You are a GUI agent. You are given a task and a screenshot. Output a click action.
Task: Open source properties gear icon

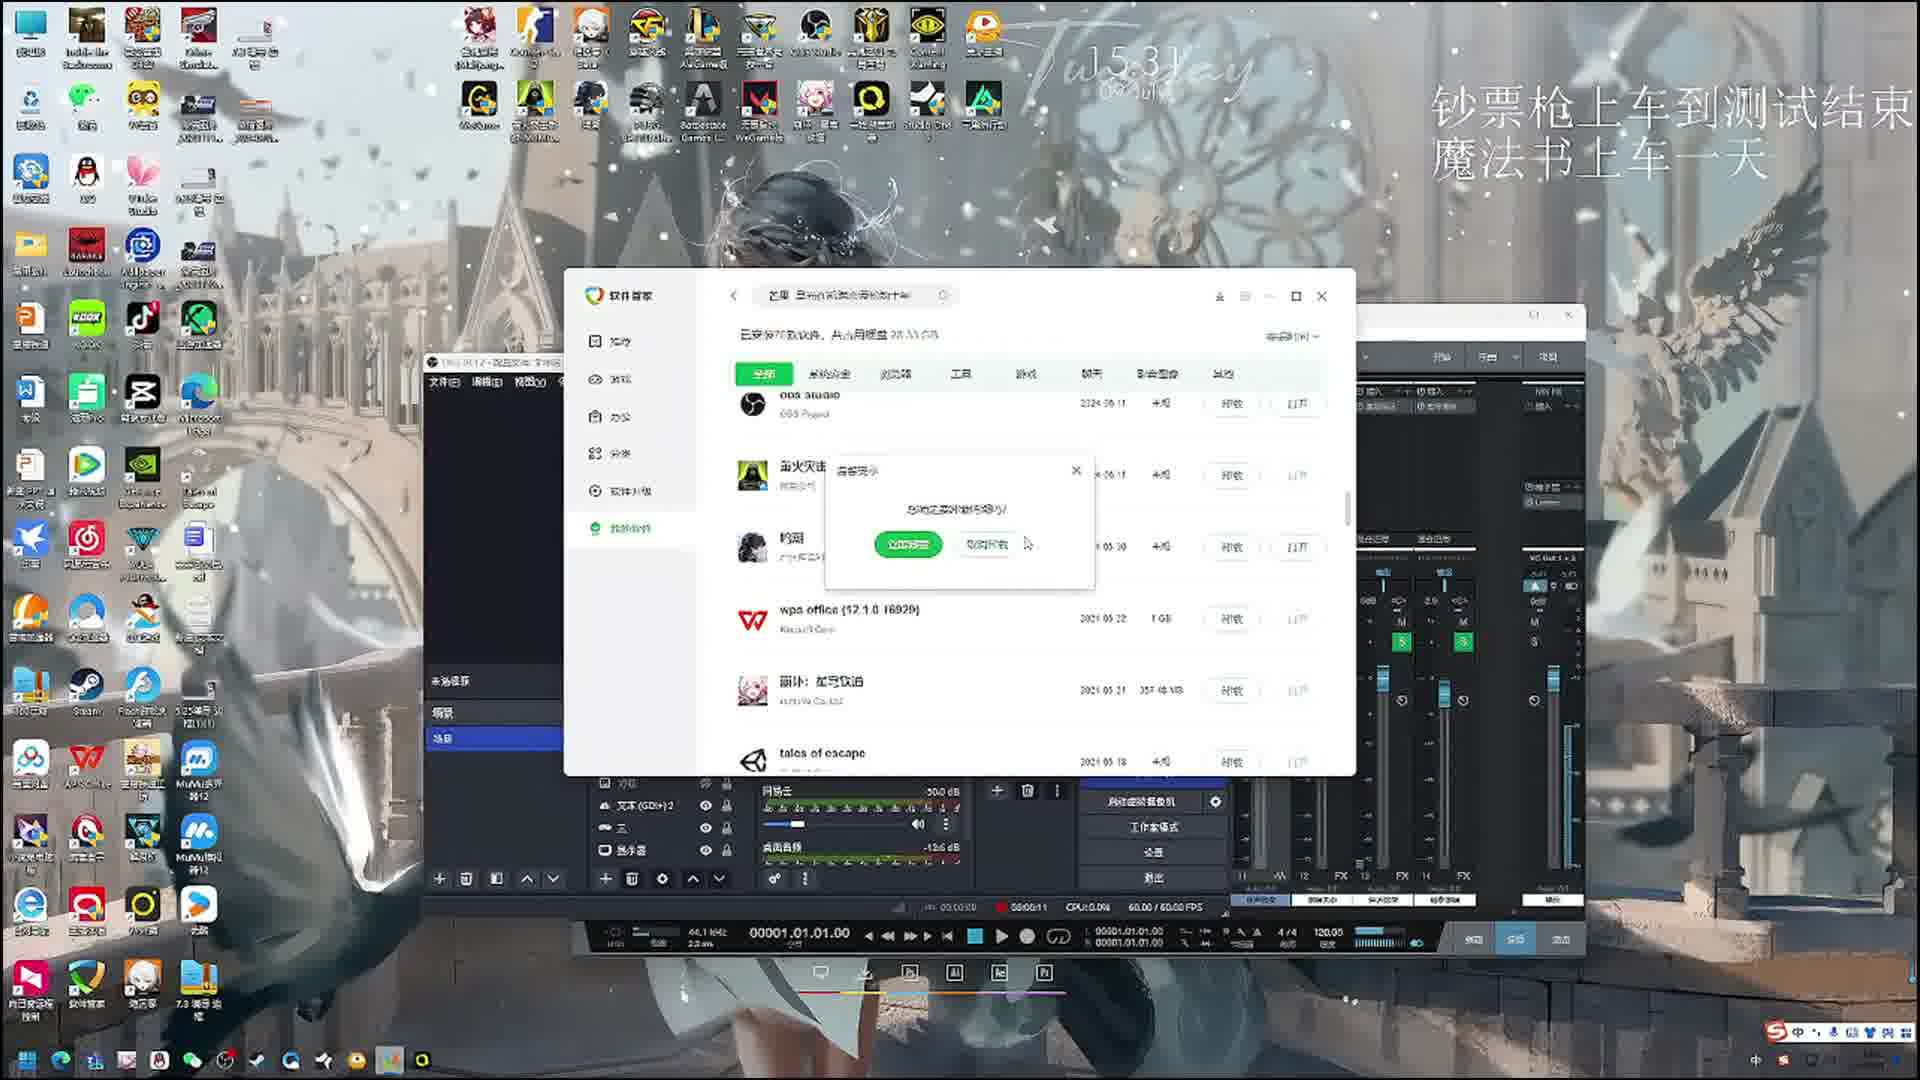tap(662, 879)
